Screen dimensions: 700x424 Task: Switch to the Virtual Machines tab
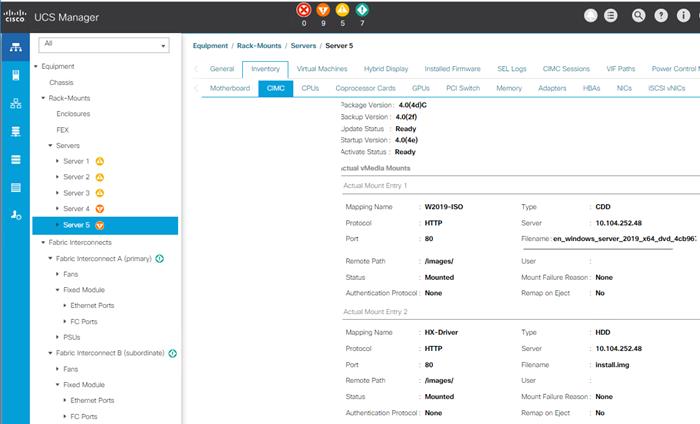click(322, 69)
